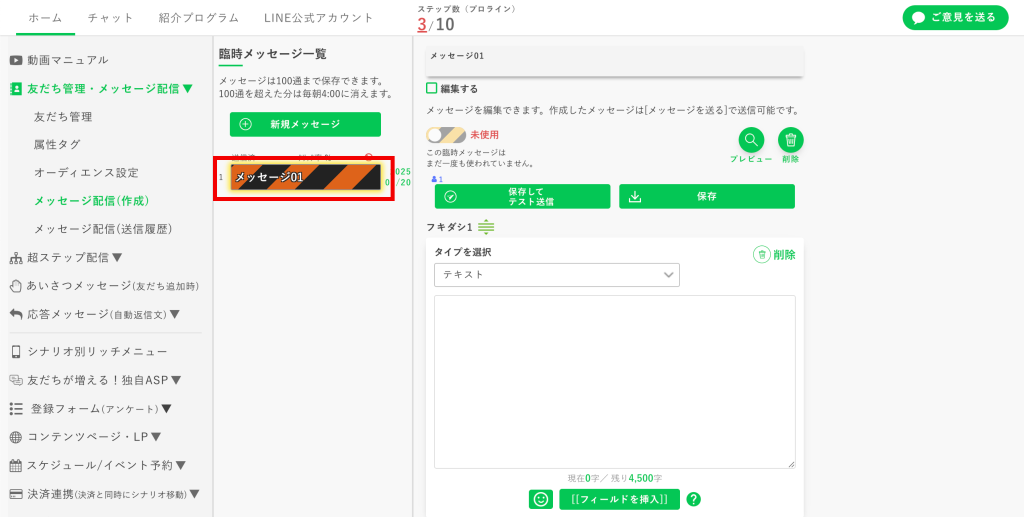Click the あいさつメッセージ hand icon
This screenshot has width=1024, height=517.
point(16,286)
